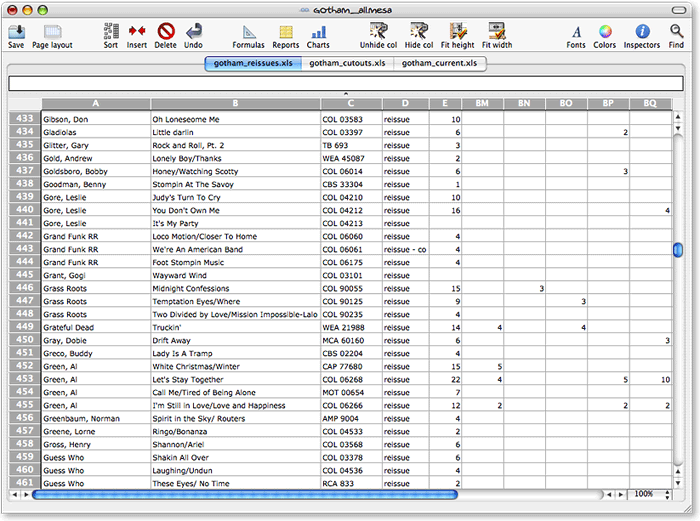Click the vertical scrollbar thumb

click(678, 250)
